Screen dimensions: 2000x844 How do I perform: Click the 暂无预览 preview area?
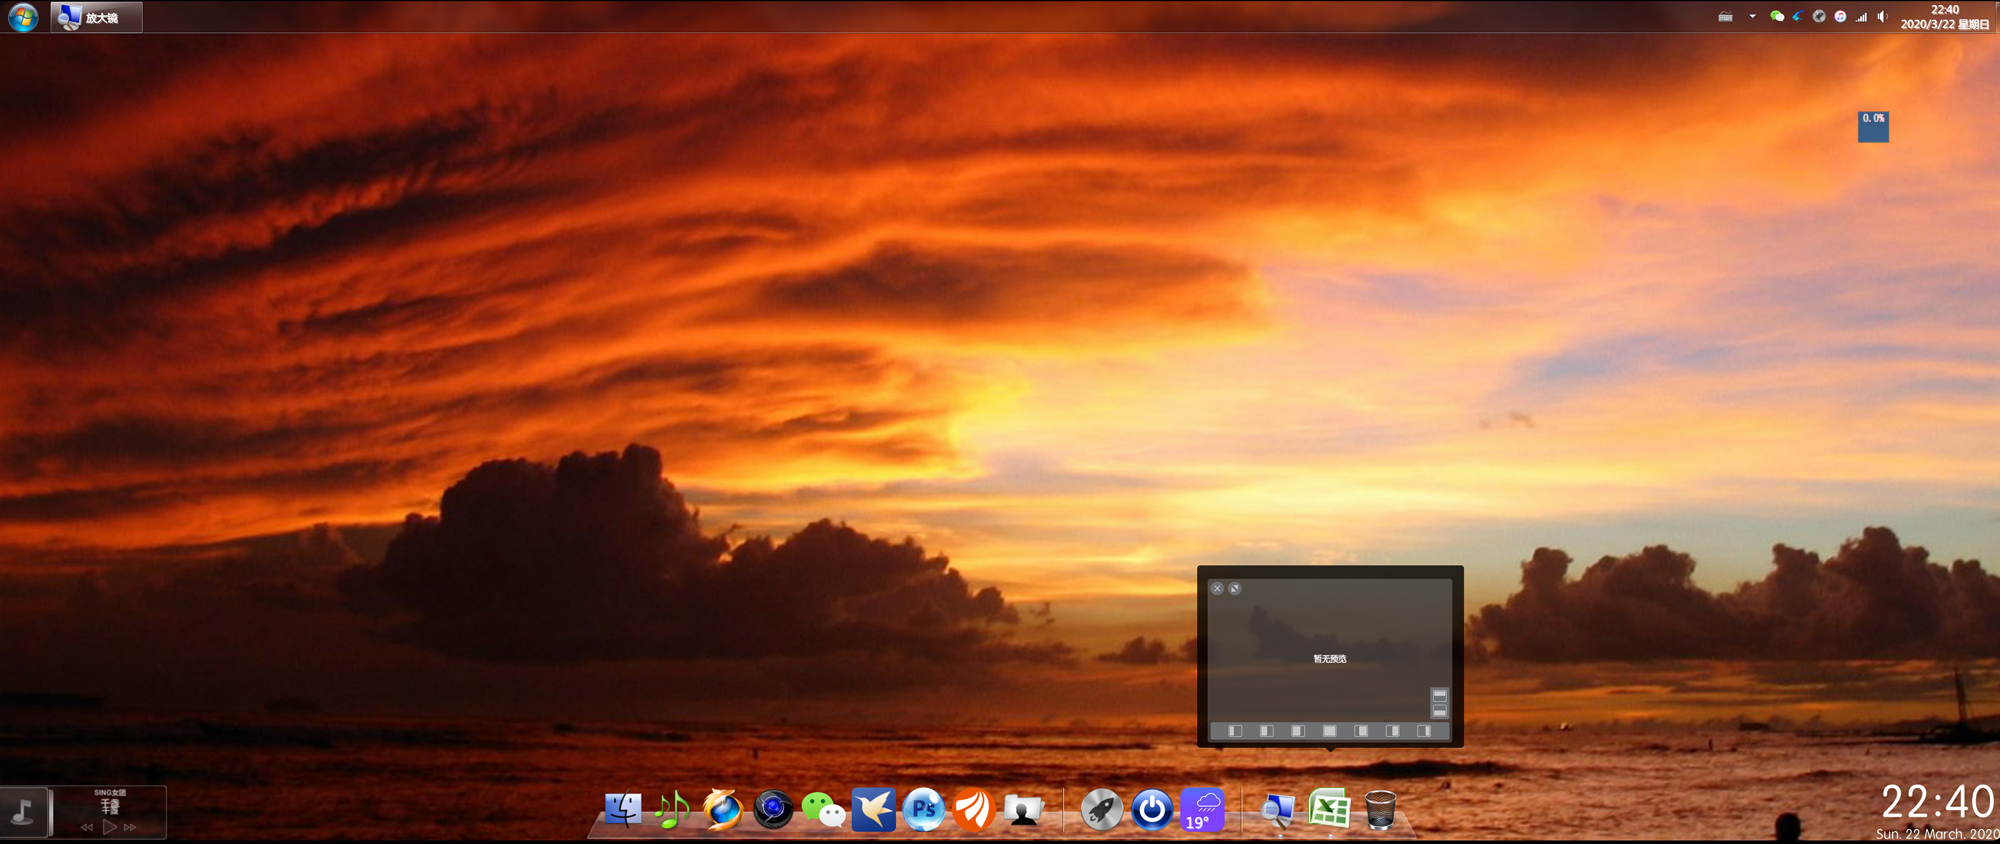pos(1329,658)
